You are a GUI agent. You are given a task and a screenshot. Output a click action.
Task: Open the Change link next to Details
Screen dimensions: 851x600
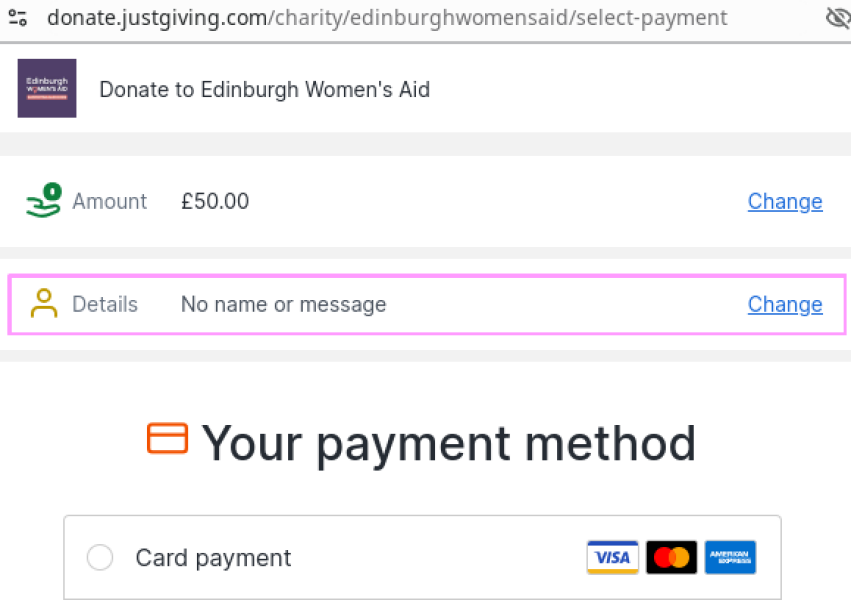click(x=785, y=304)
